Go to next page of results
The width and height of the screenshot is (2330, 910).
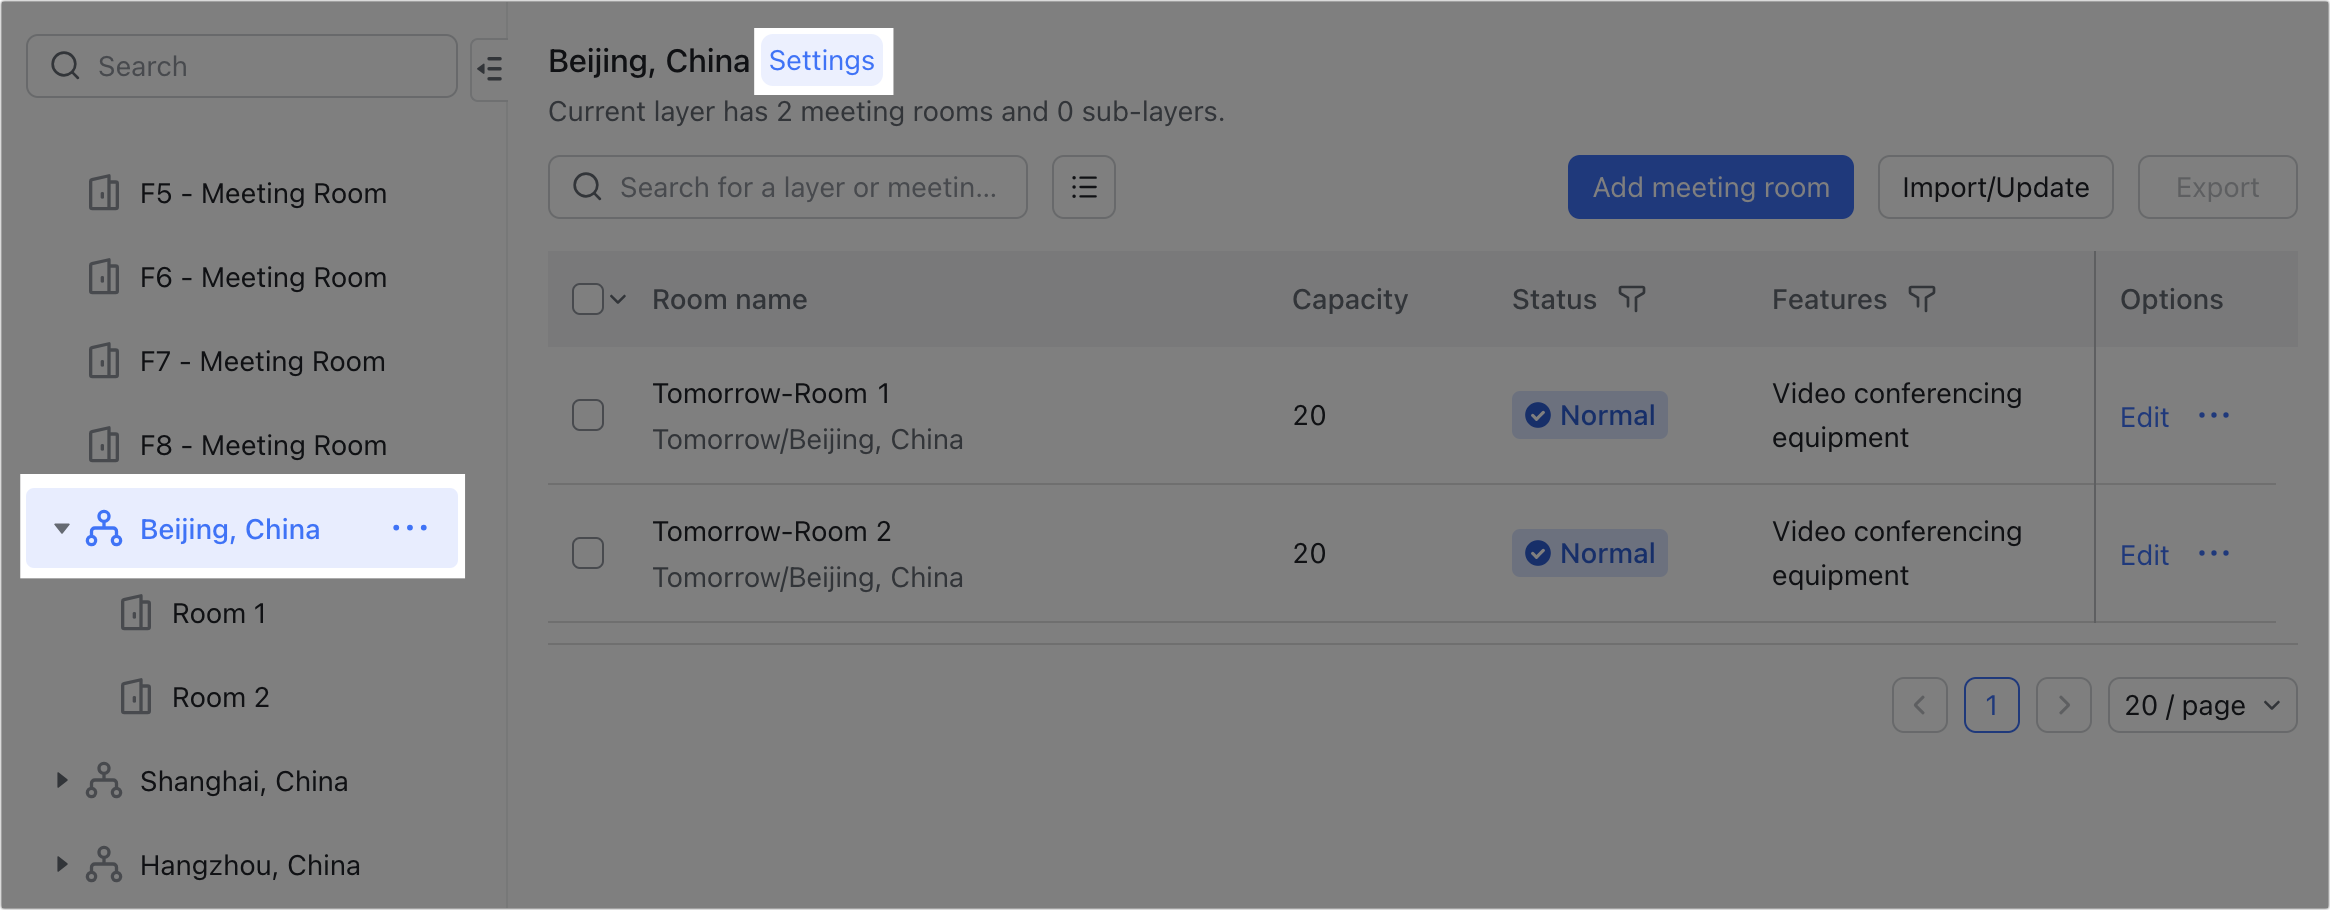pyautogui.click(x=2063, y=705)
